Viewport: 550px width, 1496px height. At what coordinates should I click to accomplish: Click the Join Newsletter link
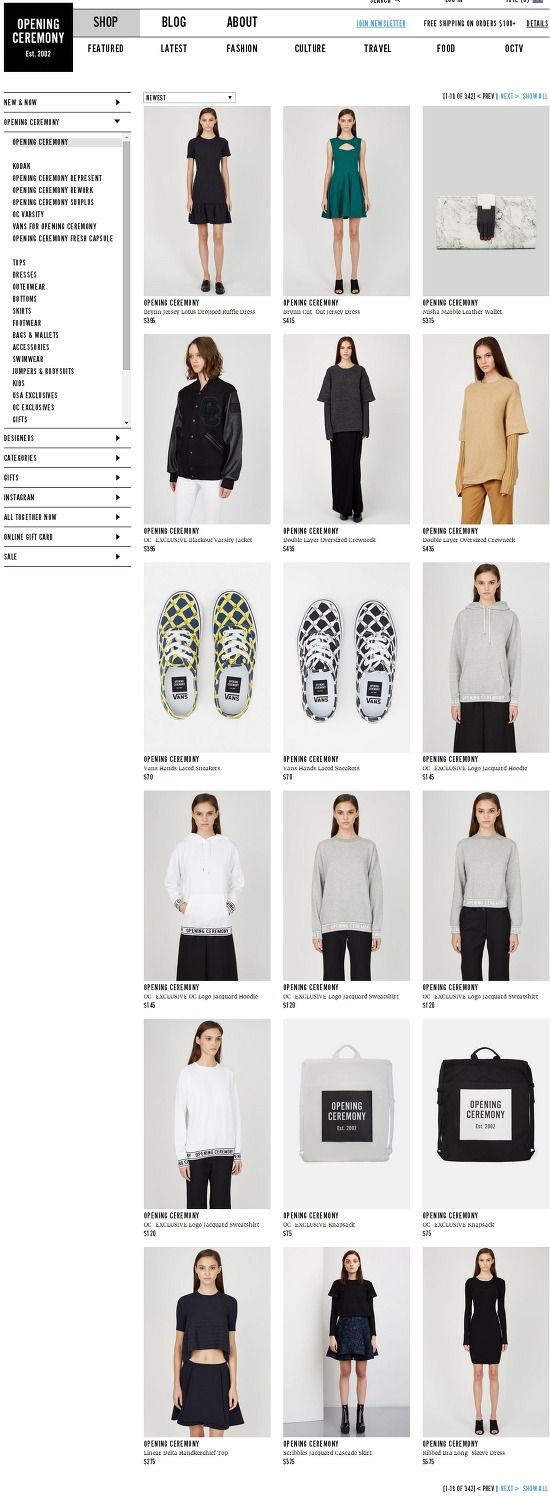point(381,22)
